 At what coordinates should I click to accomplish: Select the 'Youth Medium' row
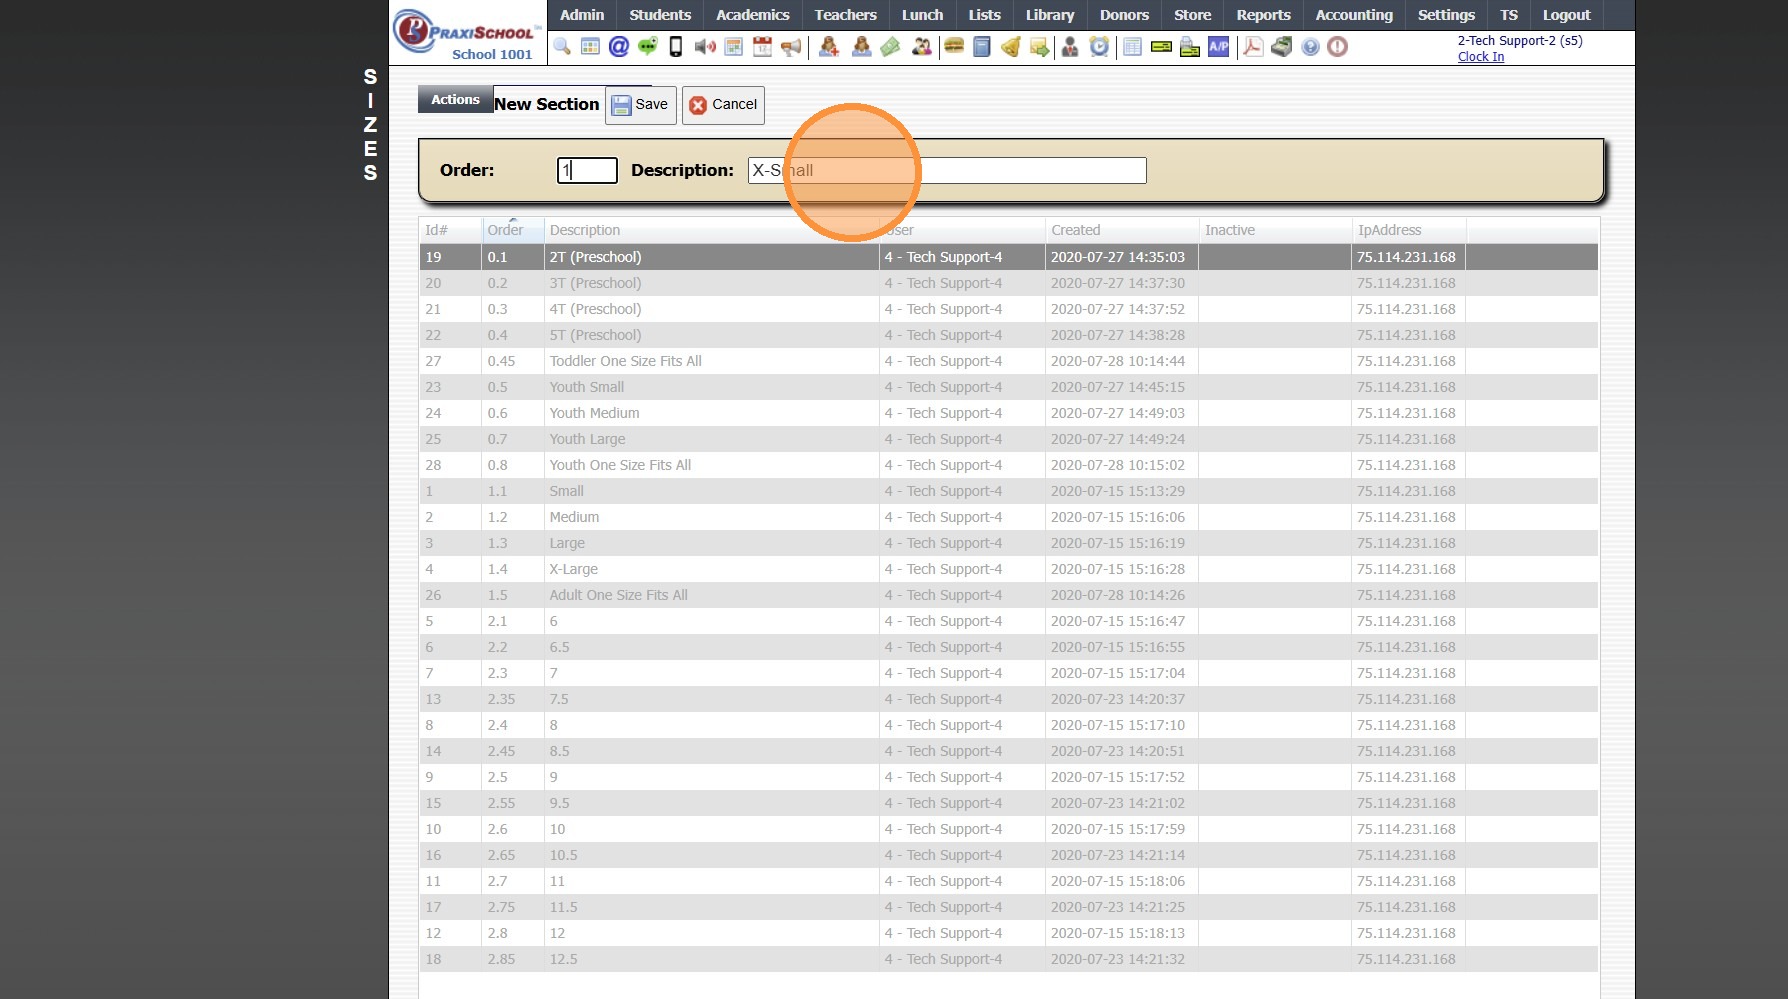(1008, 413)
